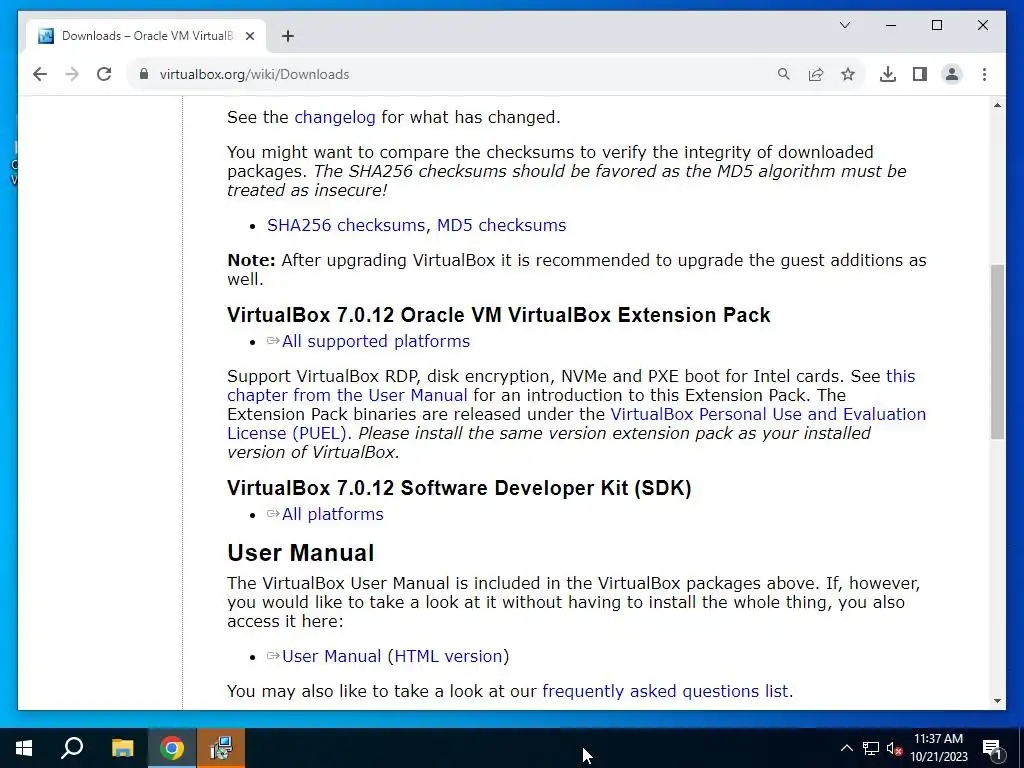Viewport: 1024px width, 768px height.
Task: Reload the Downloads page
Action: point(104,74)
